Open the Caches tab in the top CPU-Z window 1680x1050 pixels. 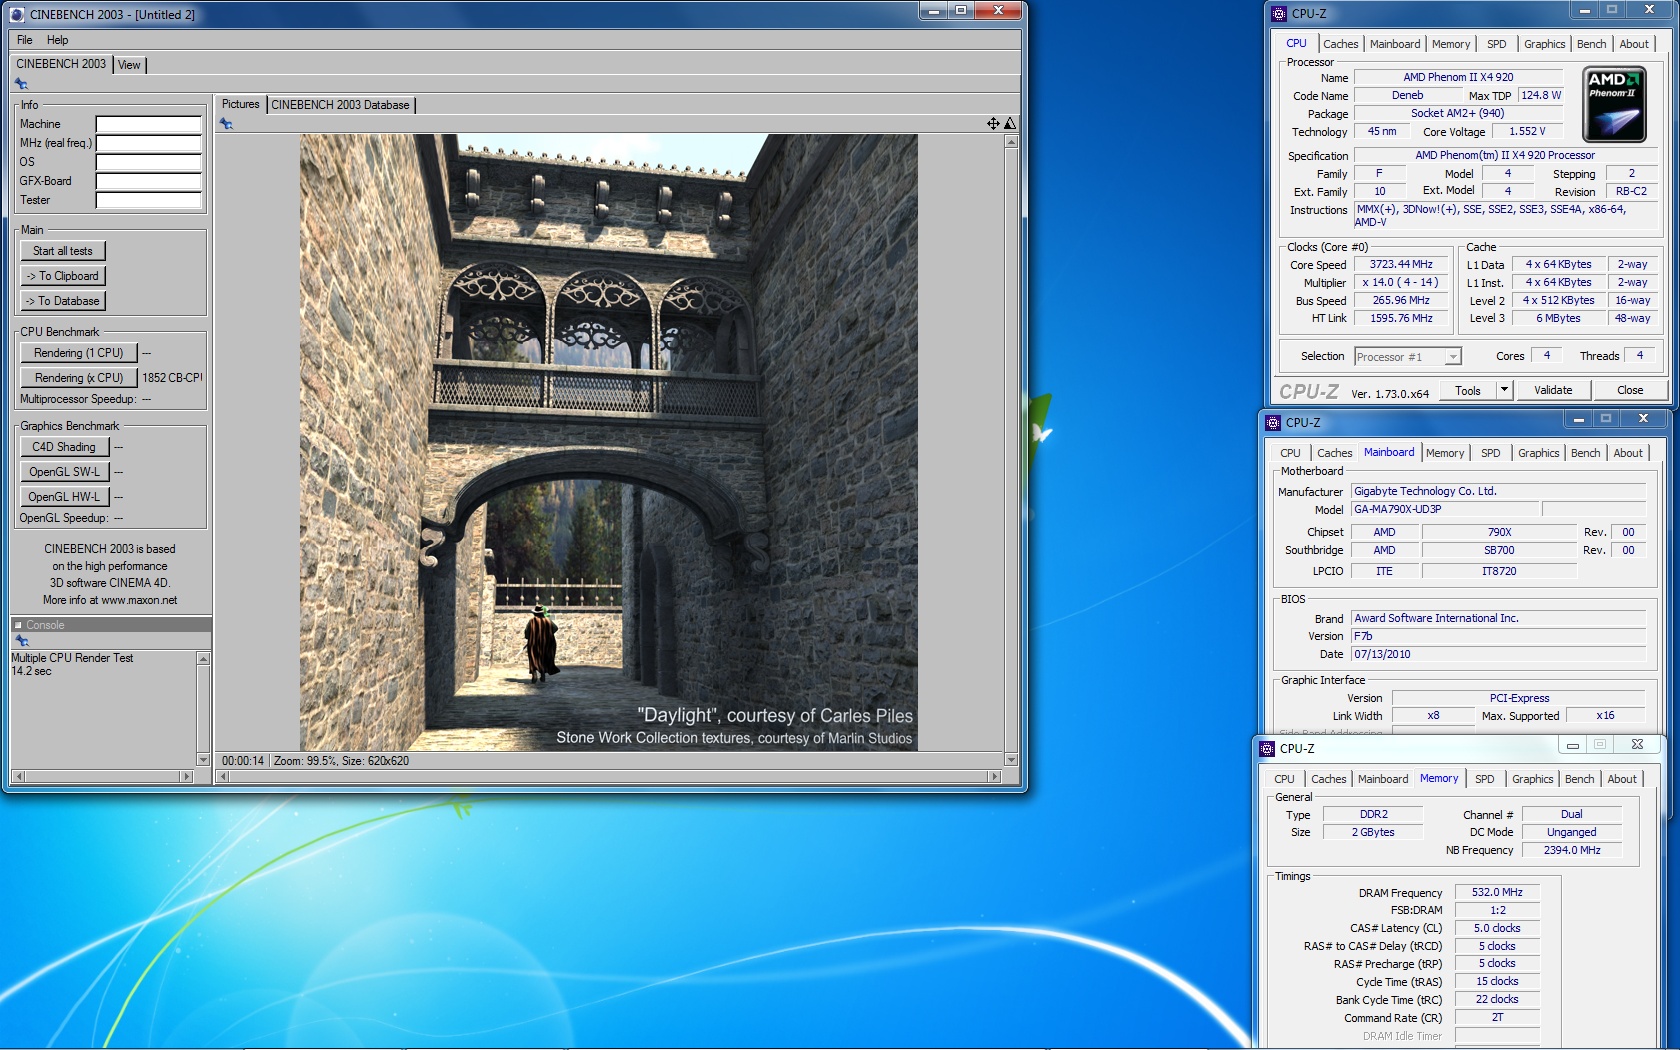point(1340,44)
